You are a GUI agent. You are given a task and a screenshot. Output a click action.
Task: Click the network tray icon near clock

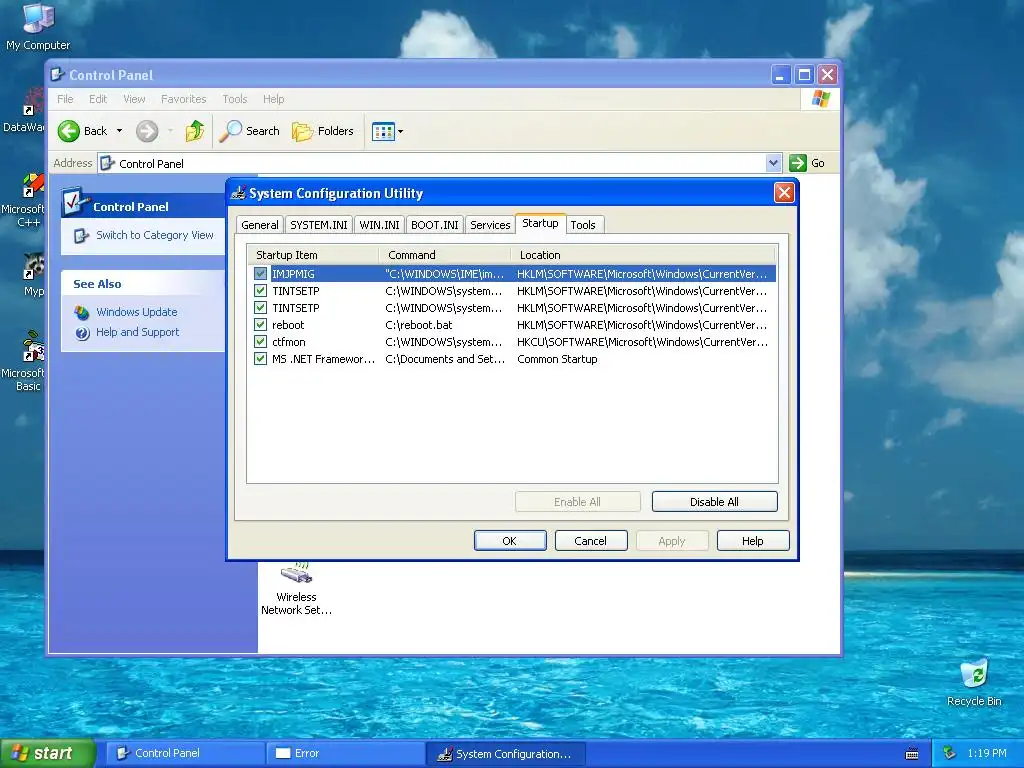click(x=950, y=753)
